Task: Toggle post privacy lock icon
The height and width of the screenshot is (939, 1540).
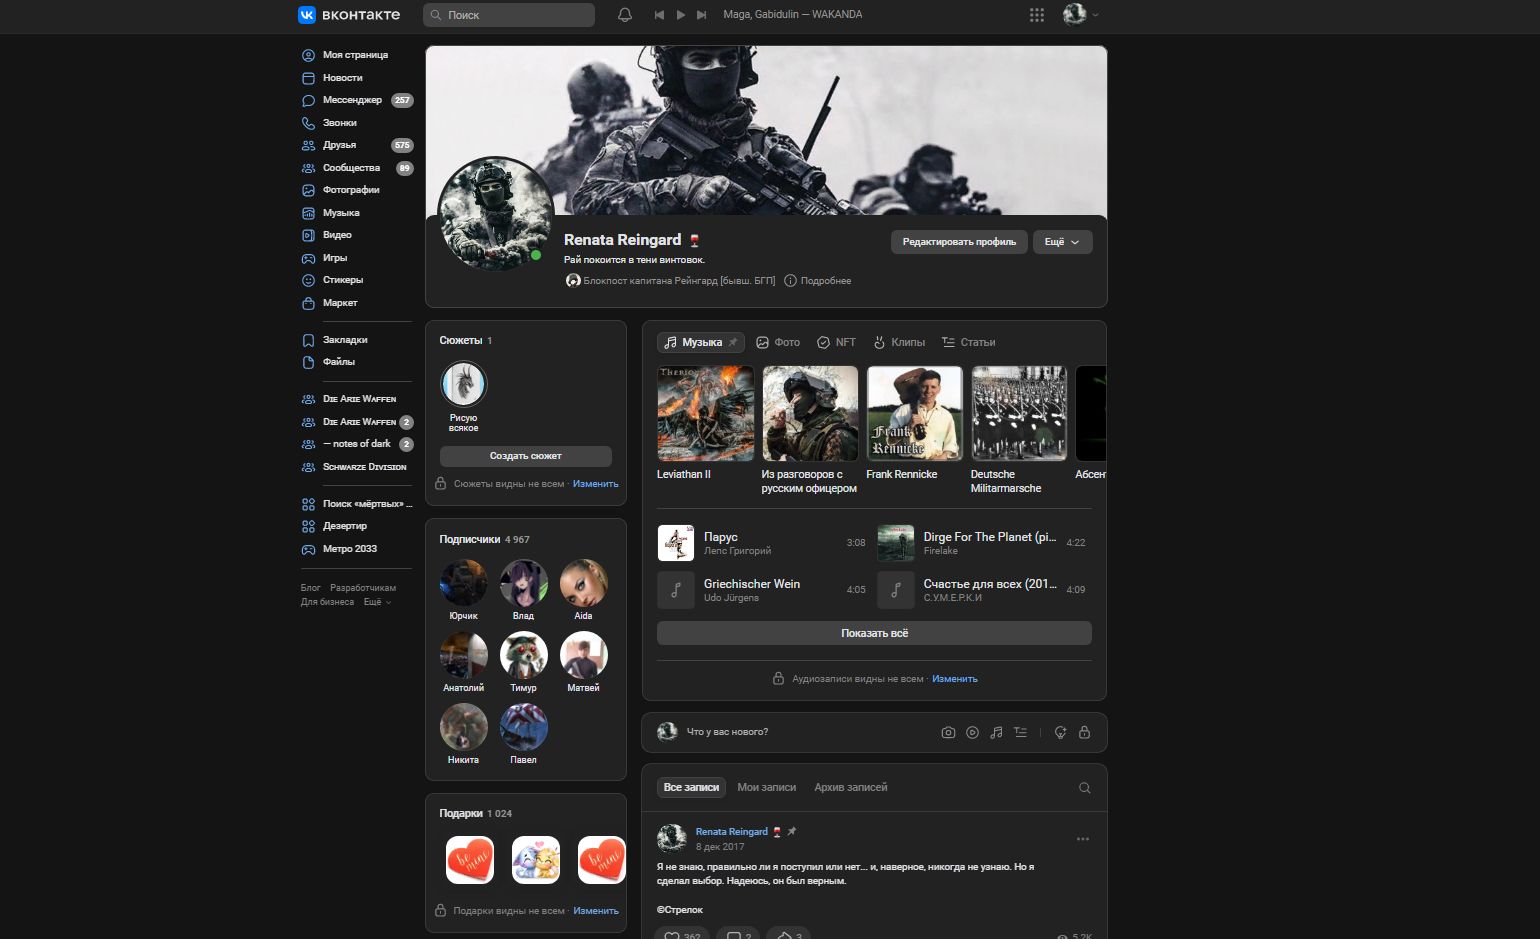Action: click(x=1084, y=732)
